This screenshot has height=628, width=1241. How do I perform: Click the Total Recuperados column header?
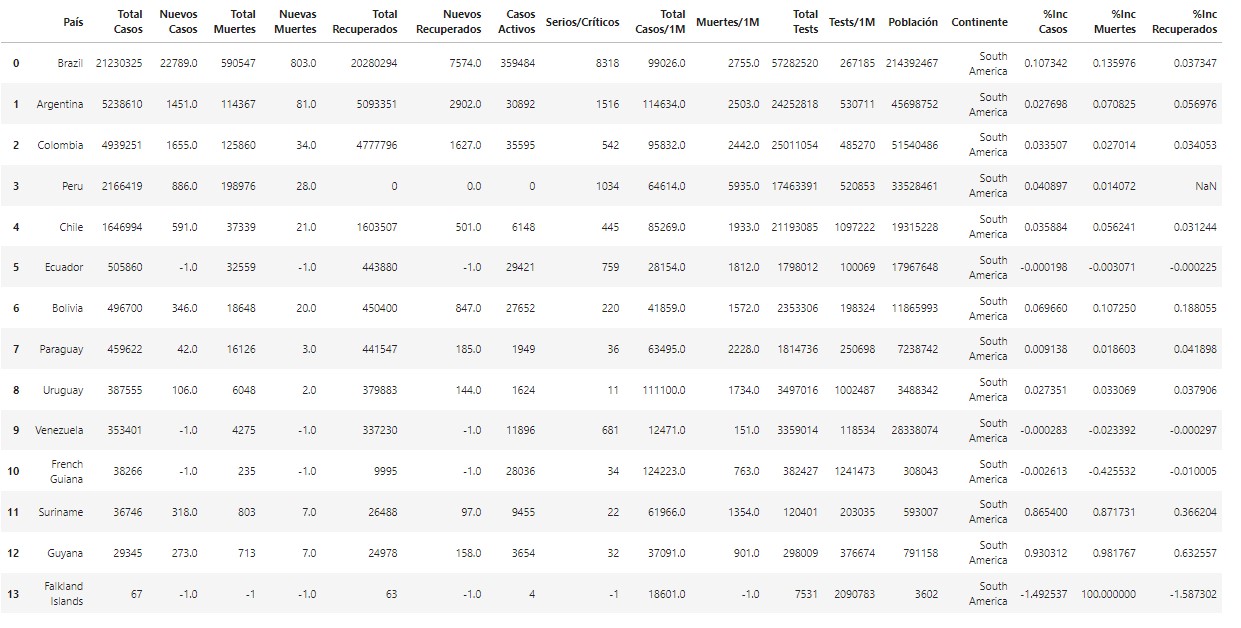[x=365, y=22]
